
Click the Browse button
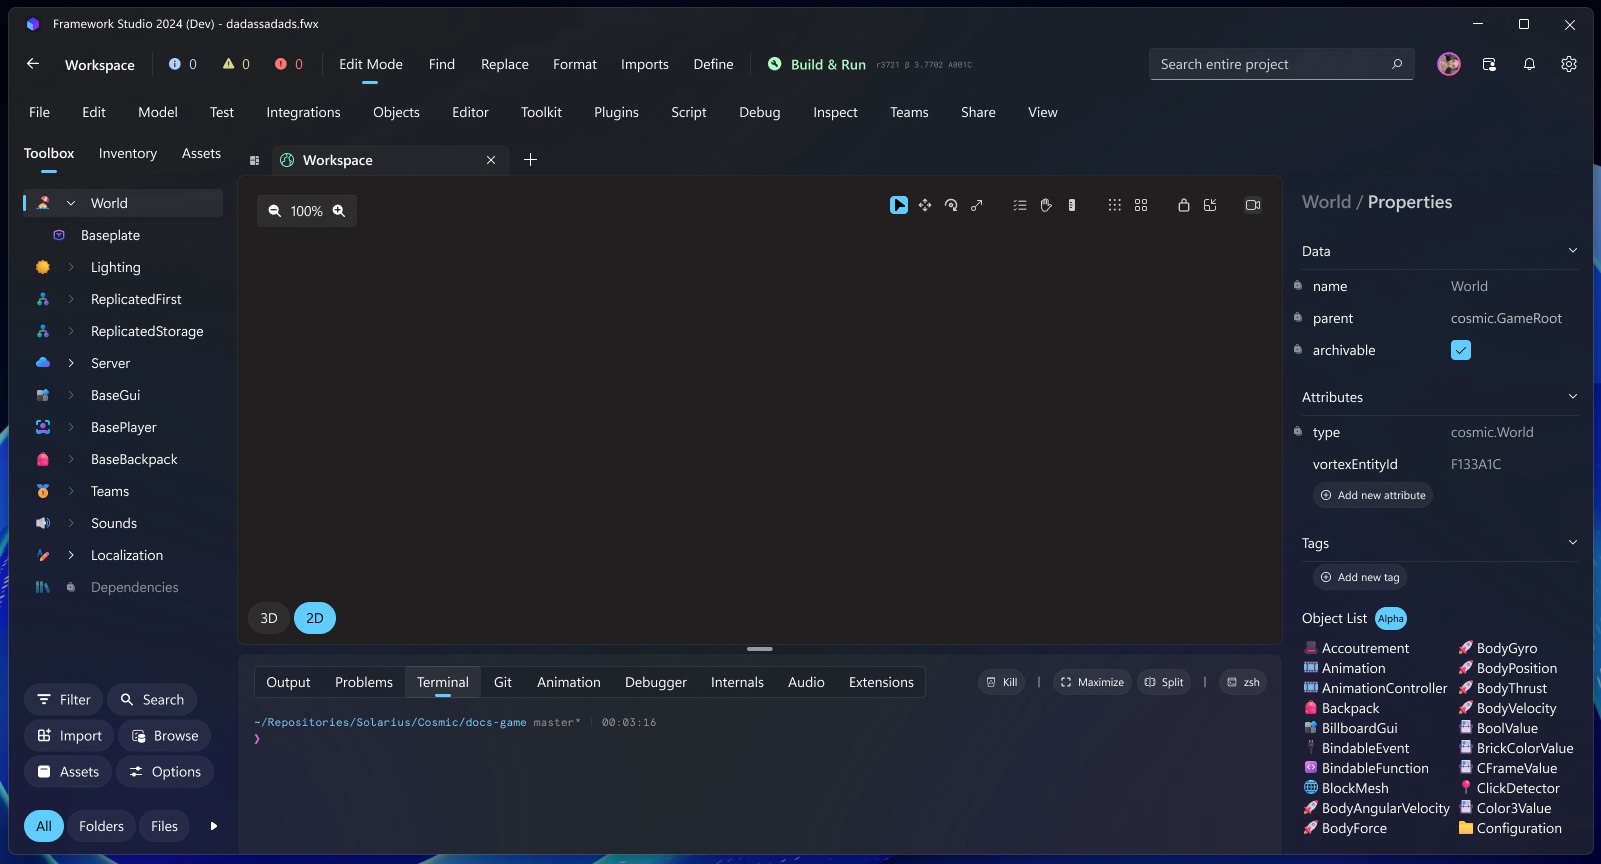[165, 736]
